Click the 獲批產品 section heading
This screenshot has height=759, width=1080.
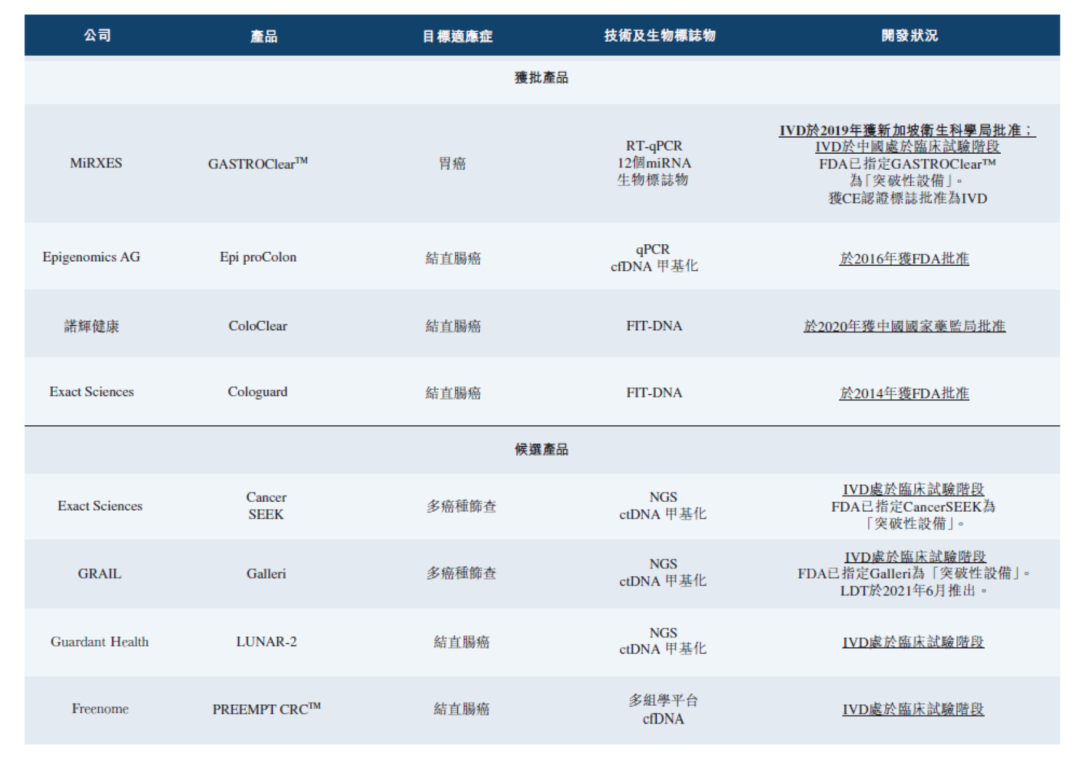541,77
